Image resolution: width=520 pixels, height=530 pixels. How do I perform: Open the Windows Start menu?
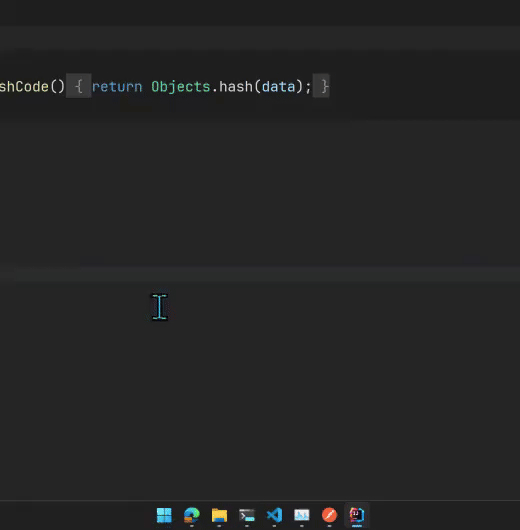[164, 515]
